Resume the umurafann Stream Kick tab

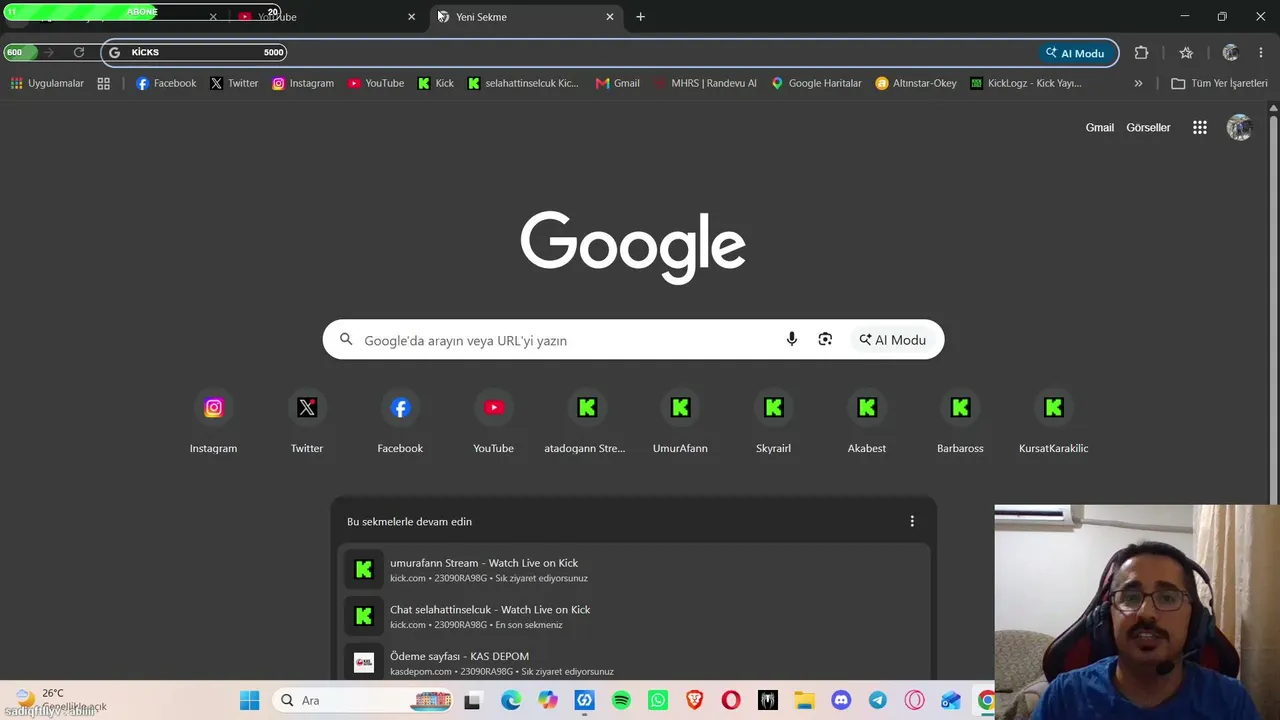coord(634,570)
